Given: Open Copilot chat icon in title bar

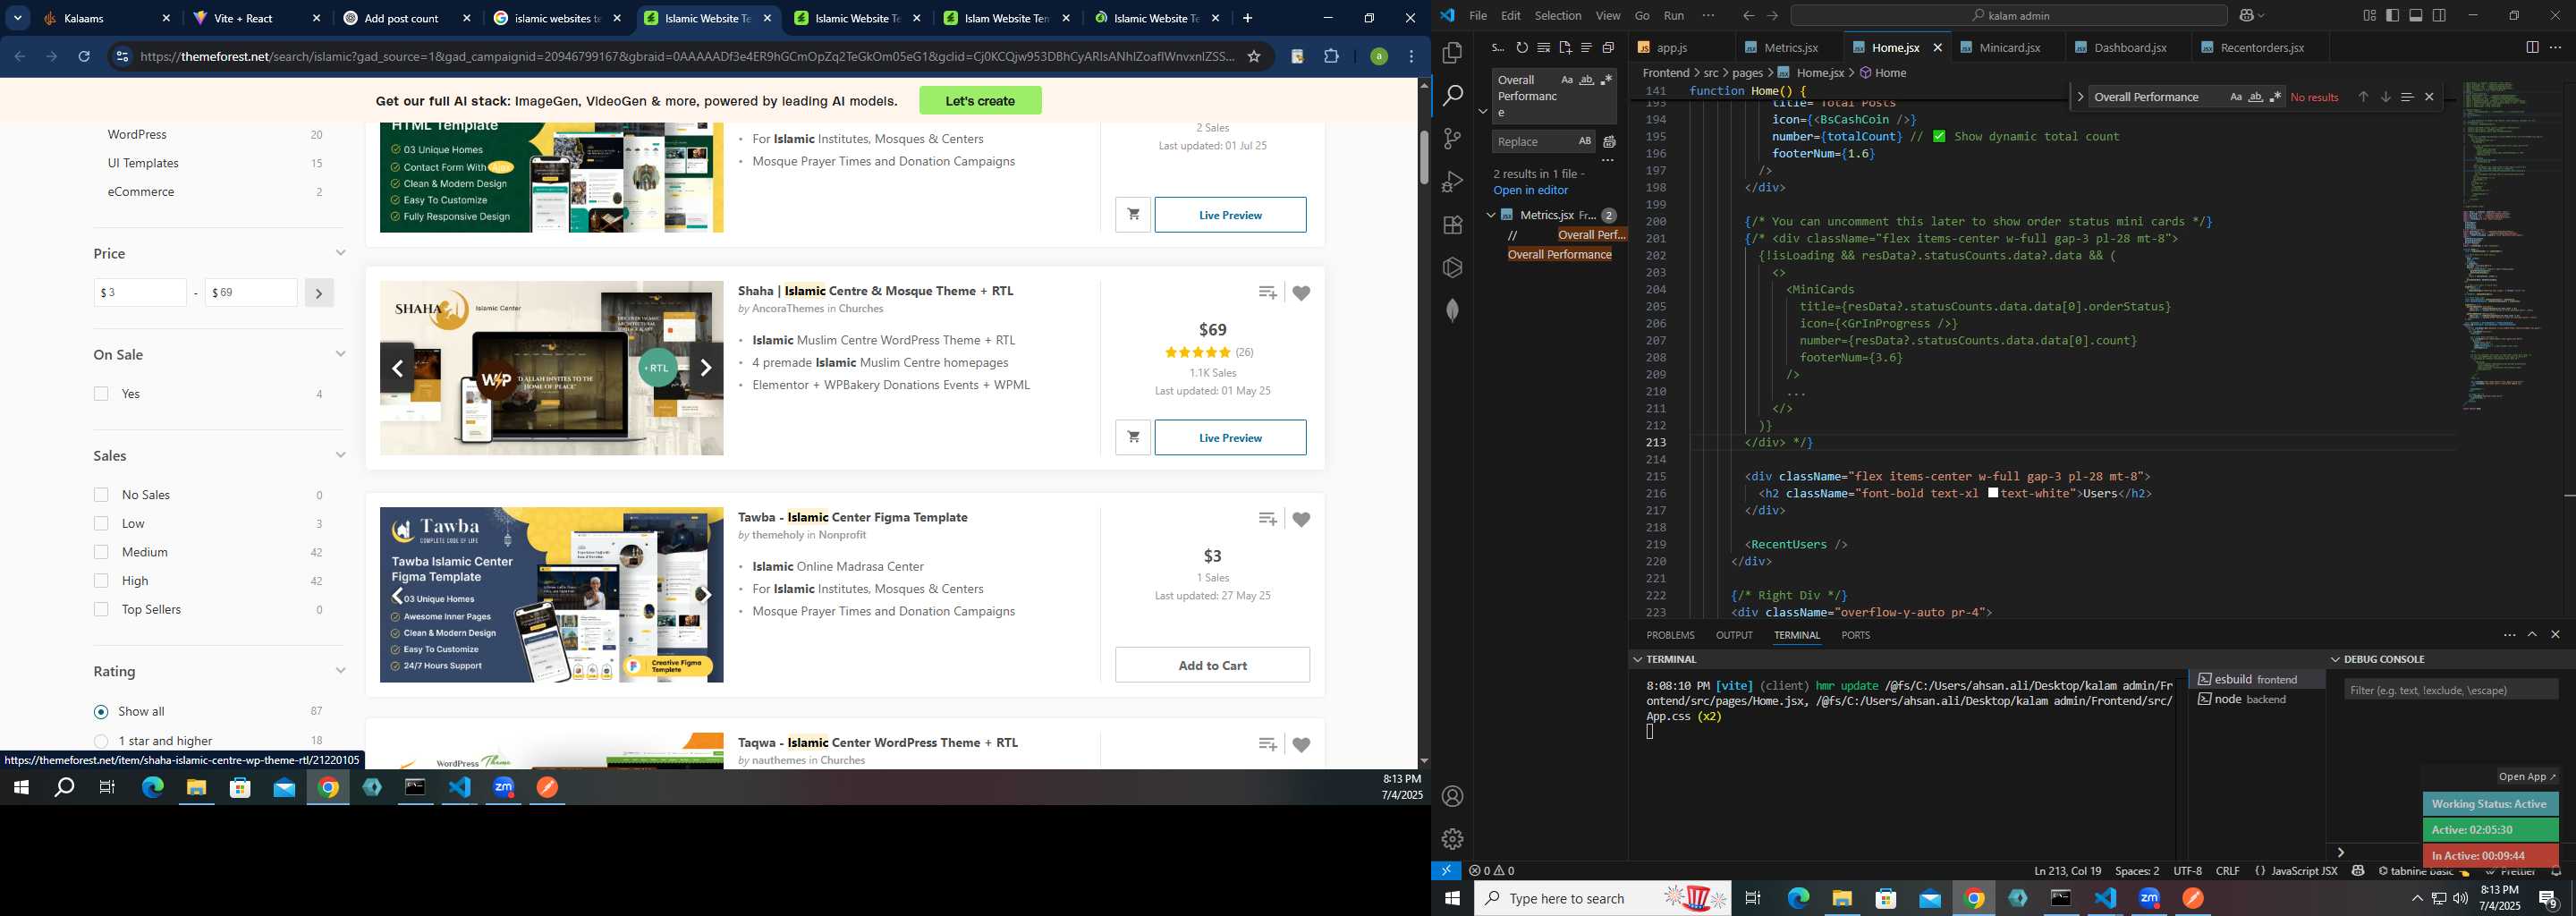Looking at the screenshot, I should (x=2245, y=15).
